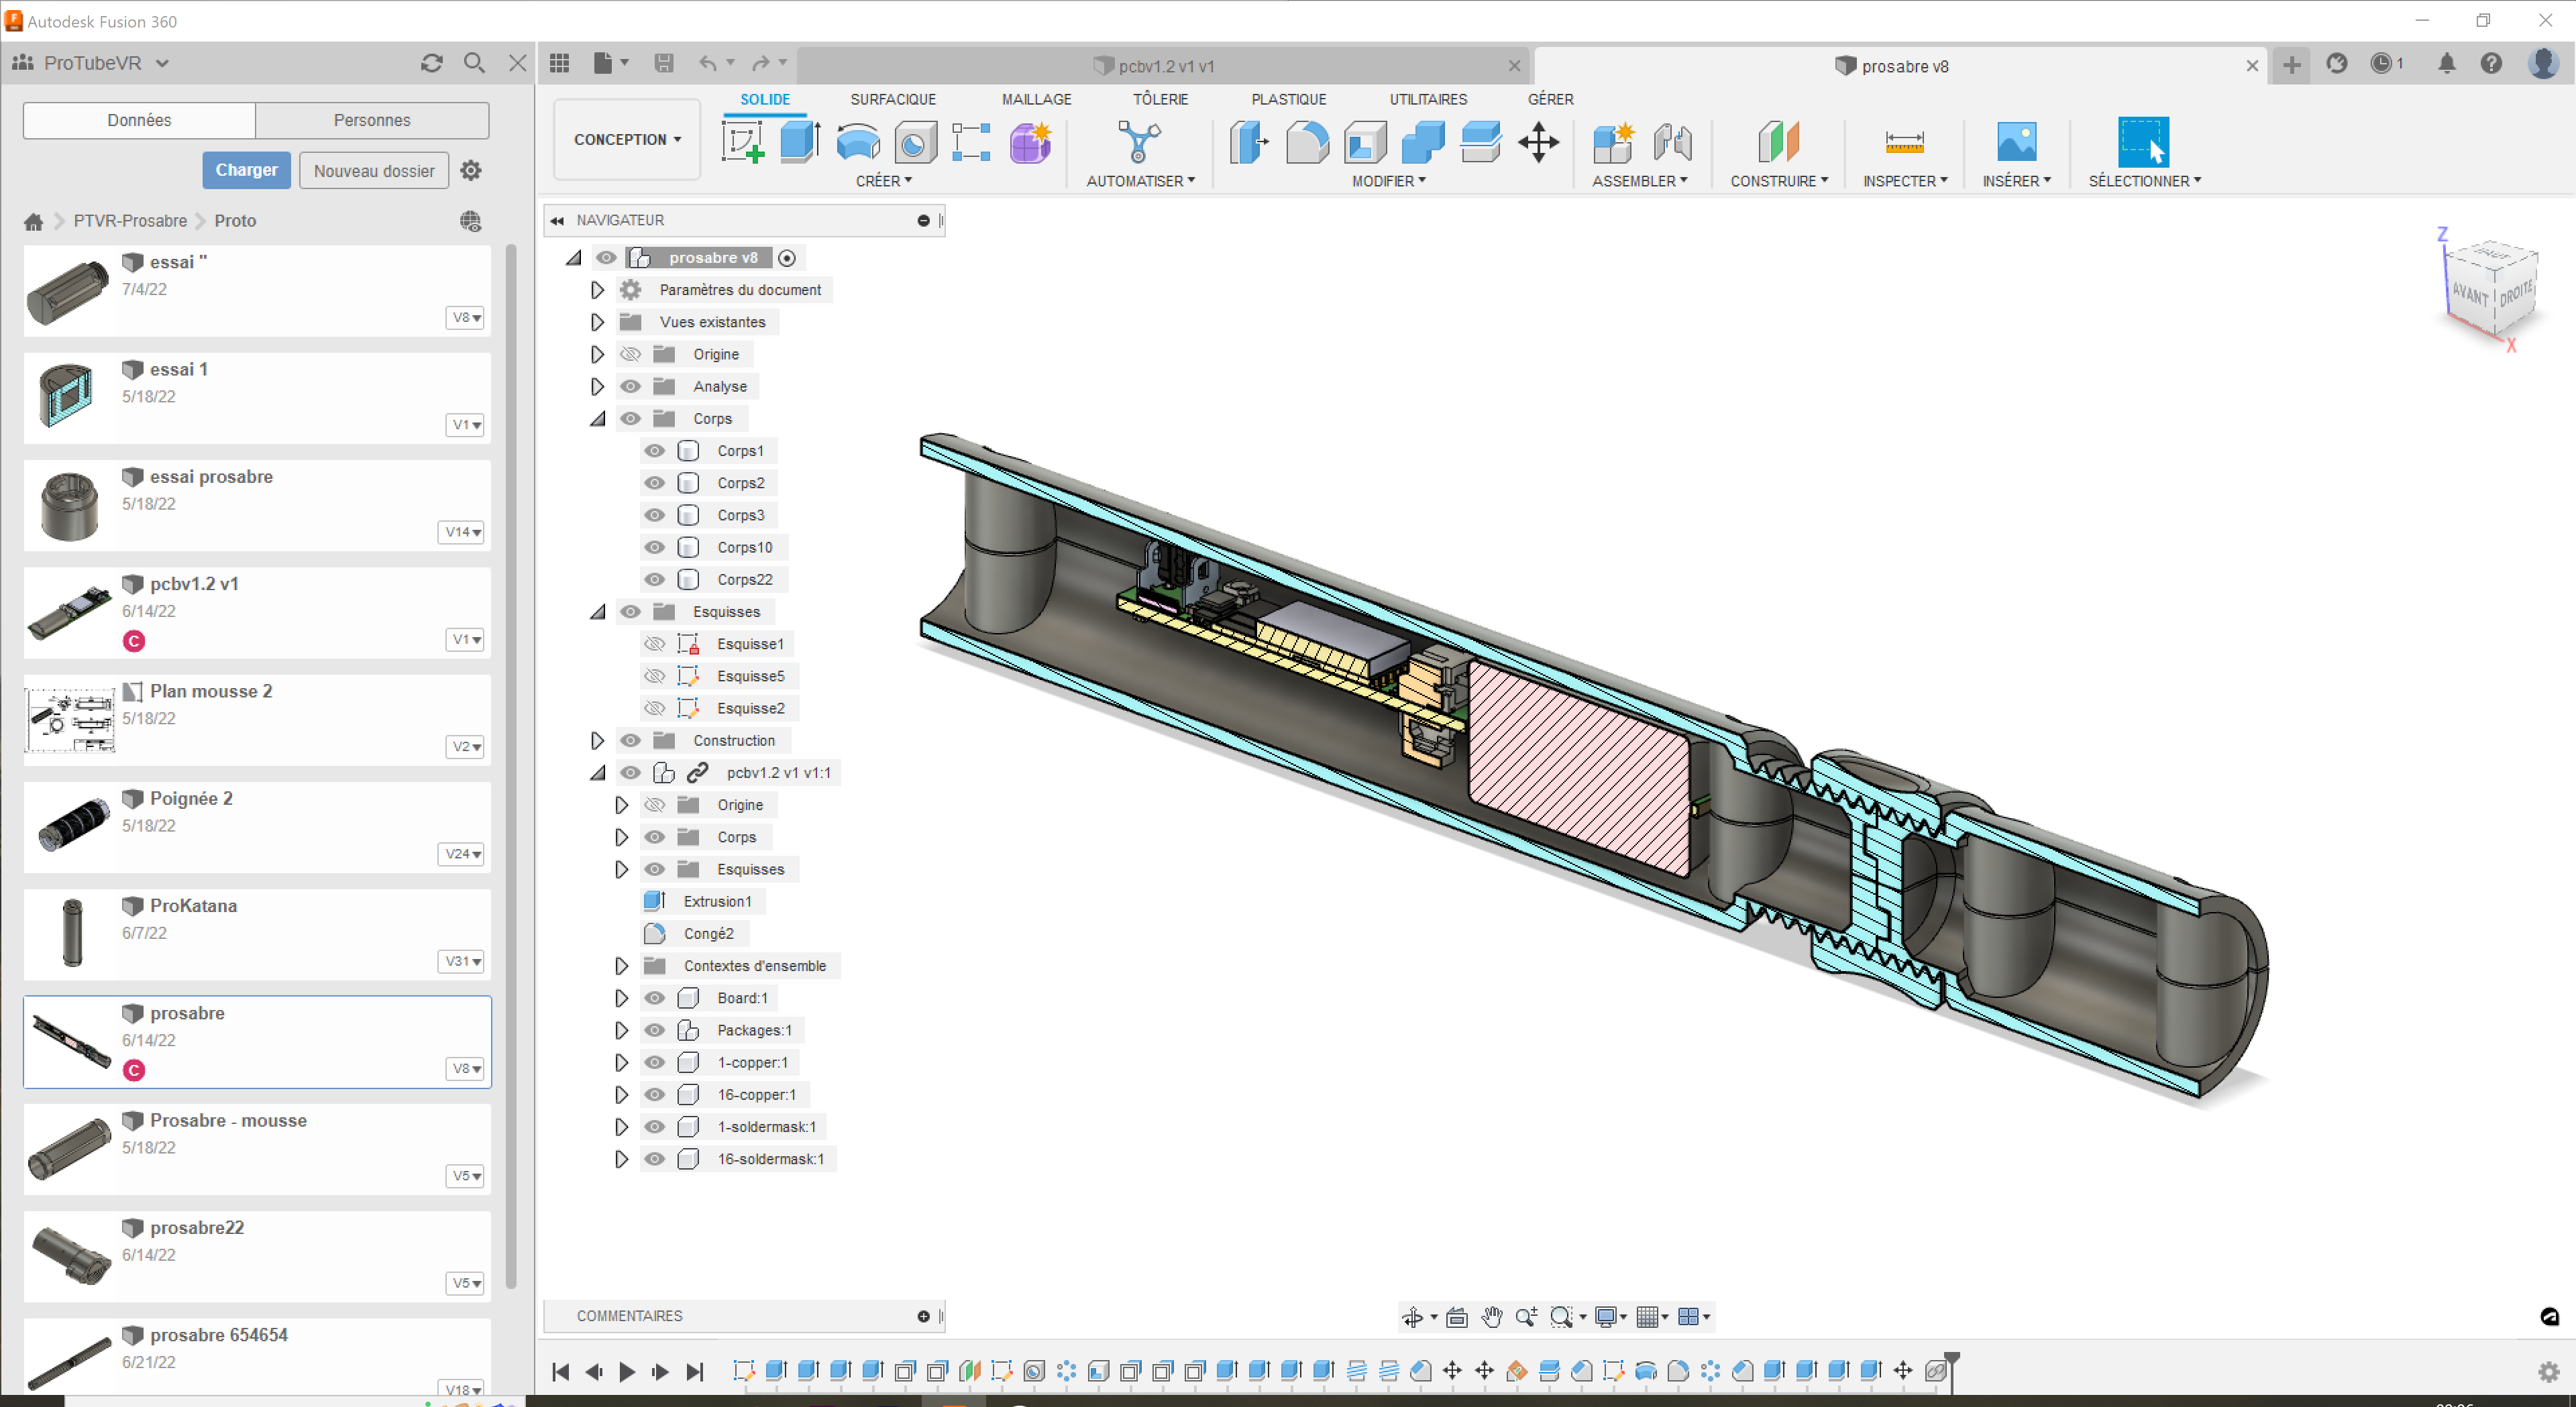This screenshot has height=1407, width=2576.
Task: Select the Revolve tool
Action: [858, 141]
